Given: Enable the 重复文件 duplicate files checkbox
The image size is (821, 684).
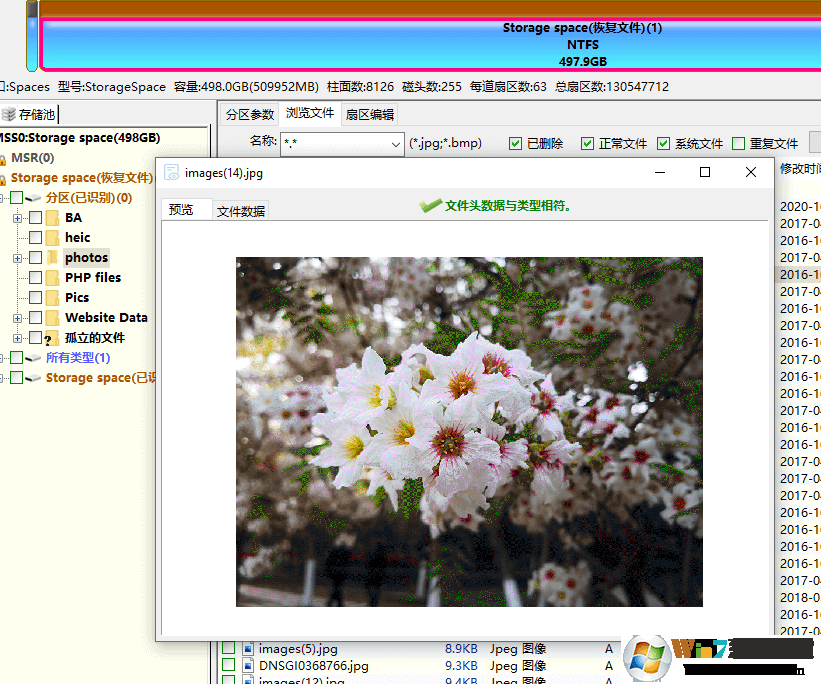Looking at the screenshot, I should [739, 143].
